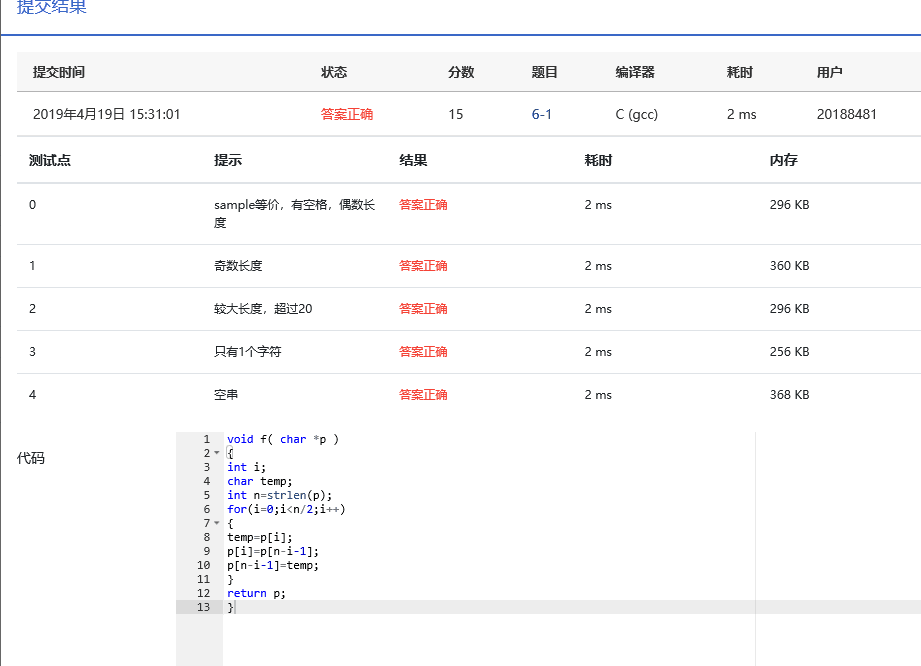
Task: Collapse the code fold at line 2
Action: click(217, 453)
